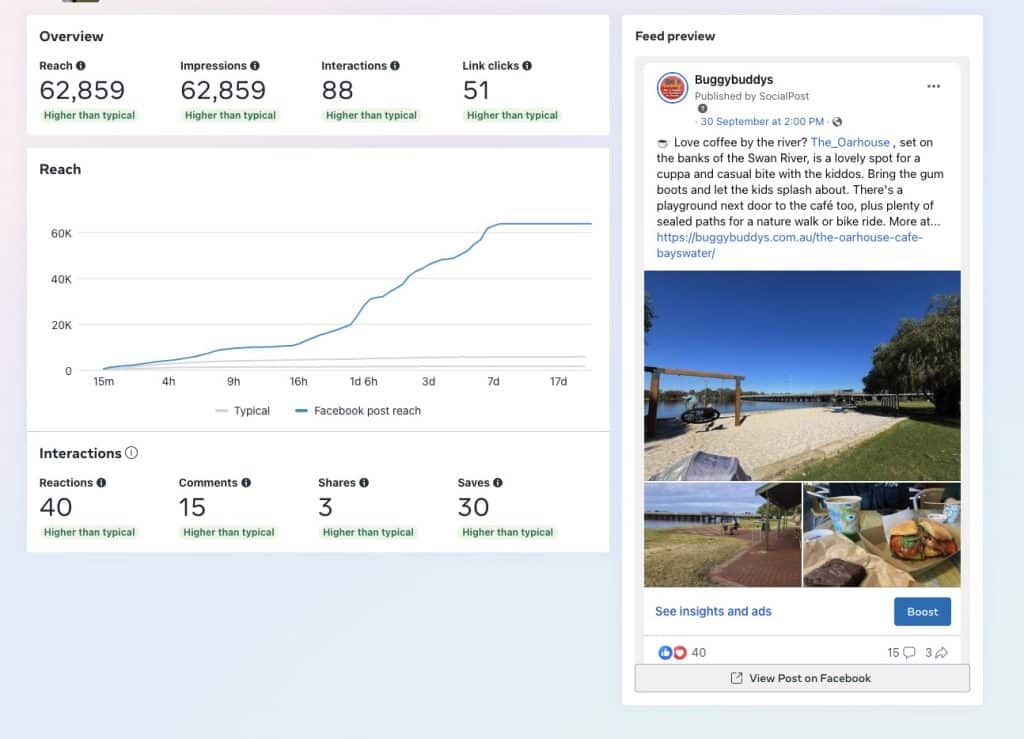Open the burger and coffee photo

[882, 535]
